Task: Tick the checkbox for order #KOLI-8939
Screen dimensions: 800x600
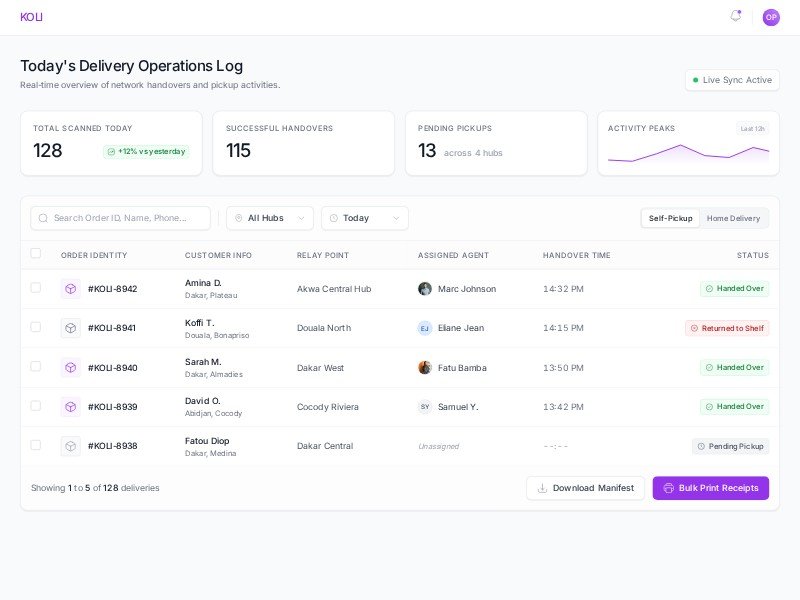Action: click(36, 406)
